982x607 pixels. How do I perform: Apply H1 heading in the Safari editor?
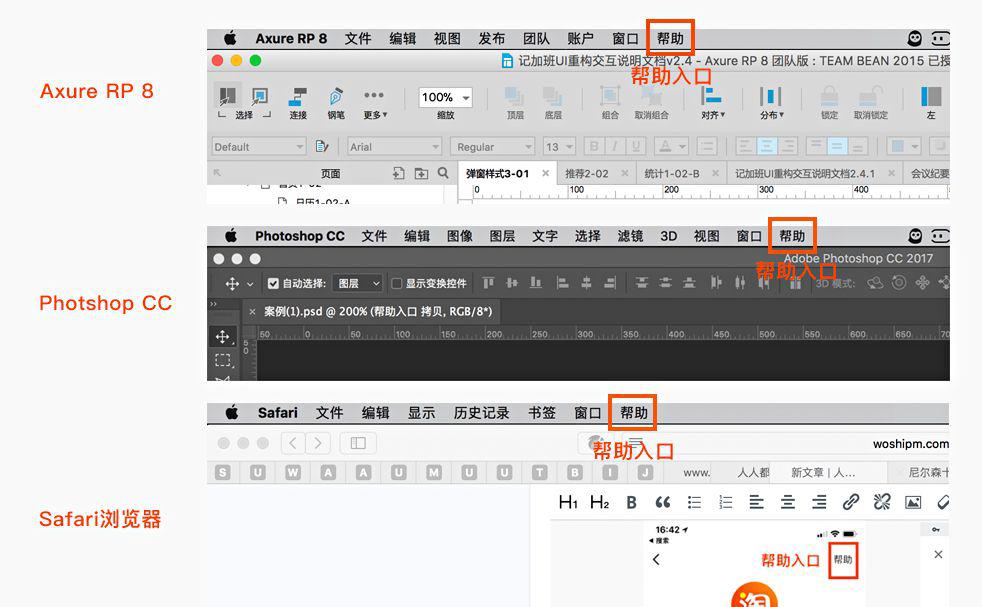(568, 502)
